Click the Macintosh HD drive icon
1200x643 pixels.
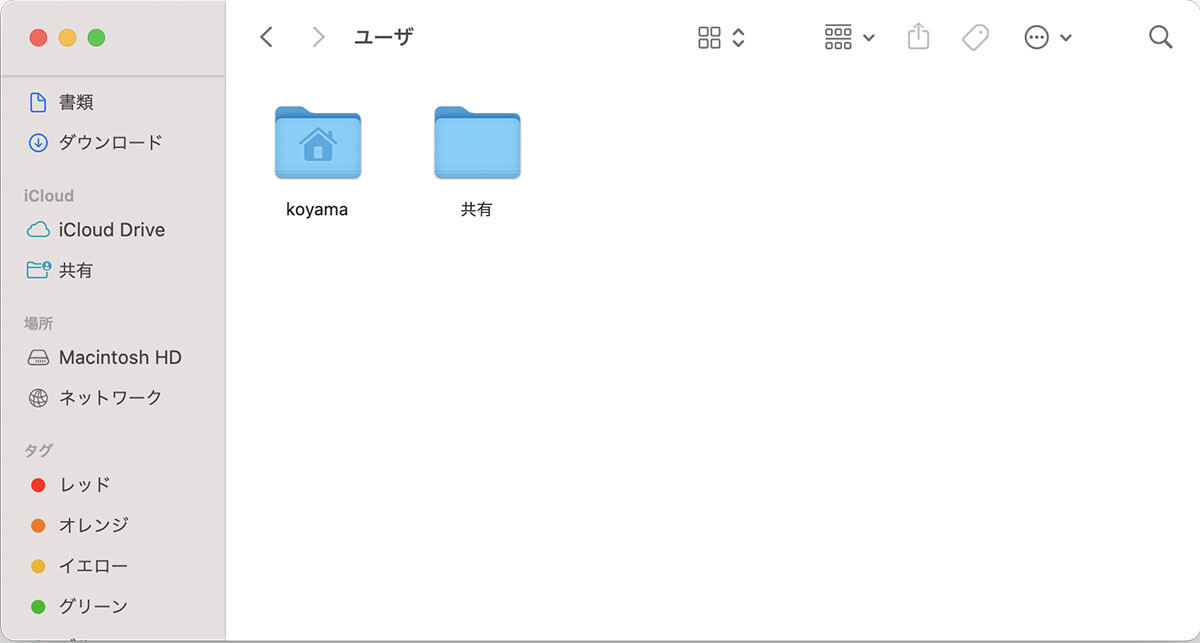pyautogui.click(x=38, y=358)
